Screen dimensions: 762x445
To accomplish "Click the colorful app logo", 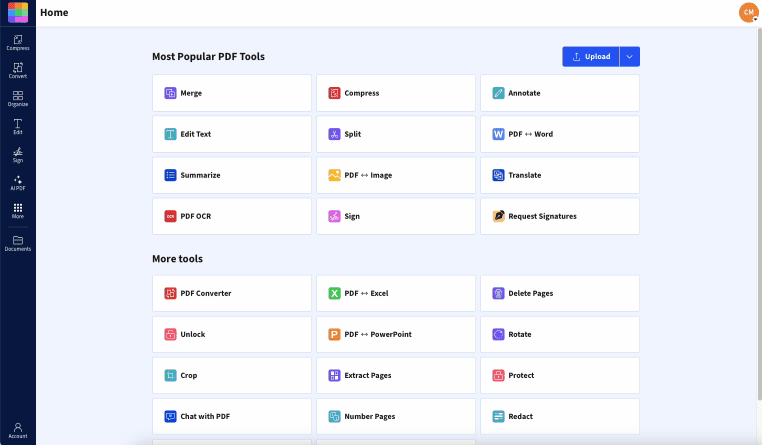I will [18, 12].
